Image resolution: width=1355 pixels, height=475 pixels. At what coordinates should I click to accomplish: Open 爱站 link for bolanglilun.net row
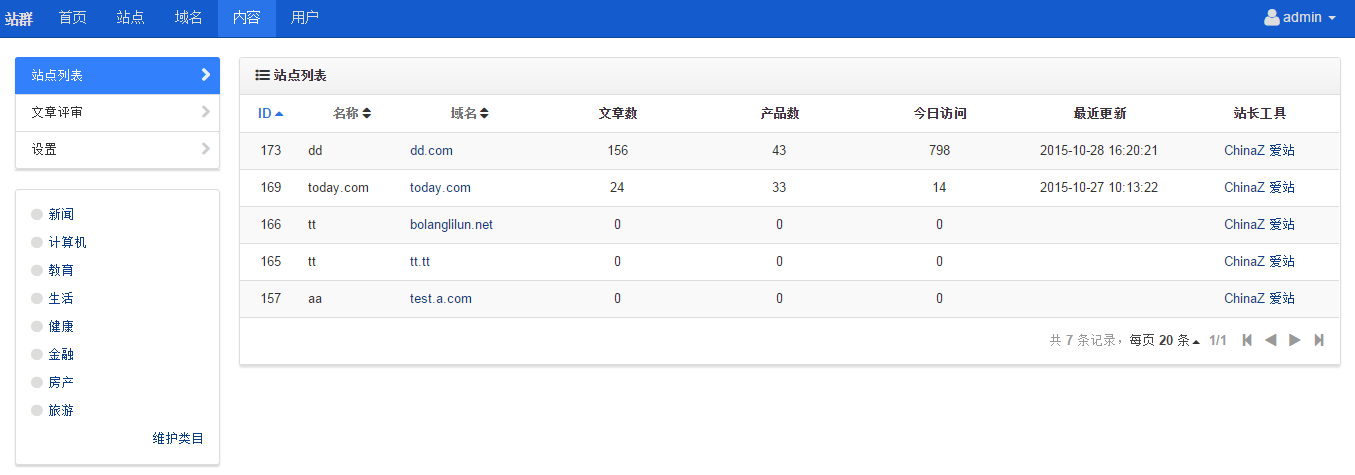(1282, 224)
